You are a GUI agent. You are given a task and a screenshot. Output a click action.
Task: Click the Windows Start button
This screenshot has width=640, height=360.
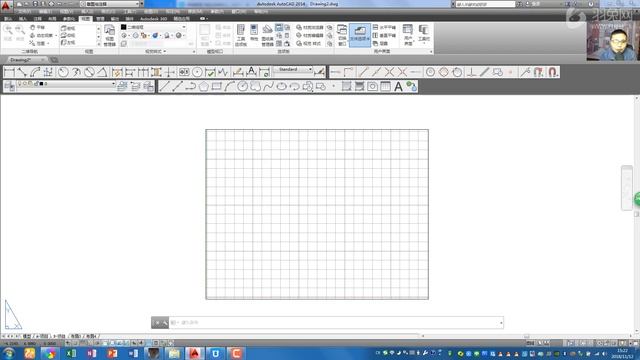(x=8, y=353)
